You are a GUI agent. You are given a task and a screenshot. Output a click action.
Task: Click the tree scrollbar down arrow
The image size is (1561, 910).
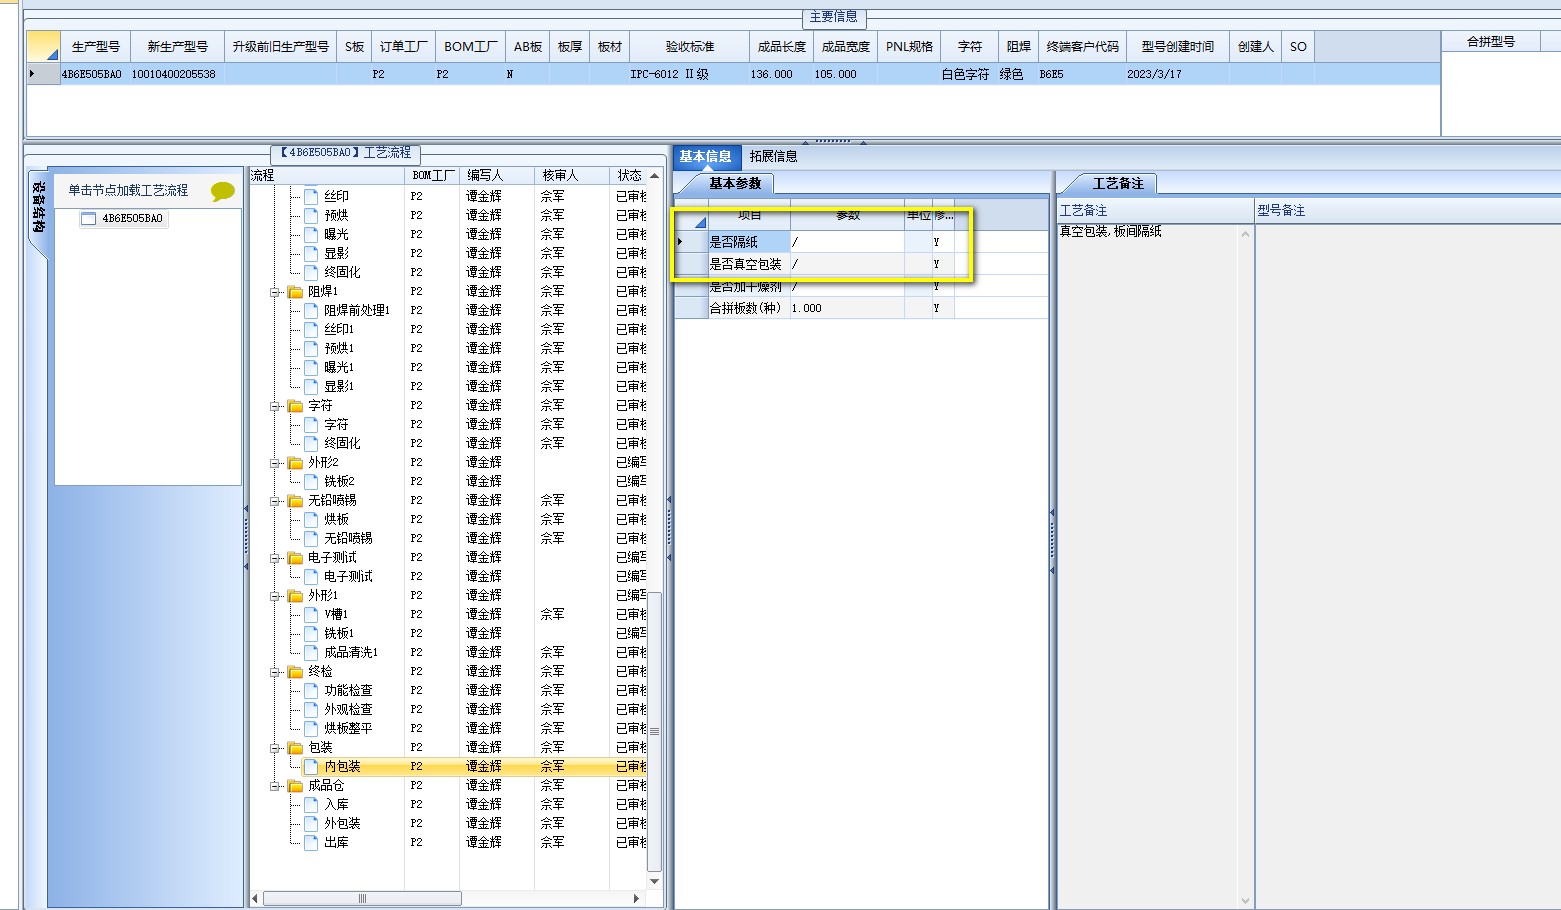[655, 881]
